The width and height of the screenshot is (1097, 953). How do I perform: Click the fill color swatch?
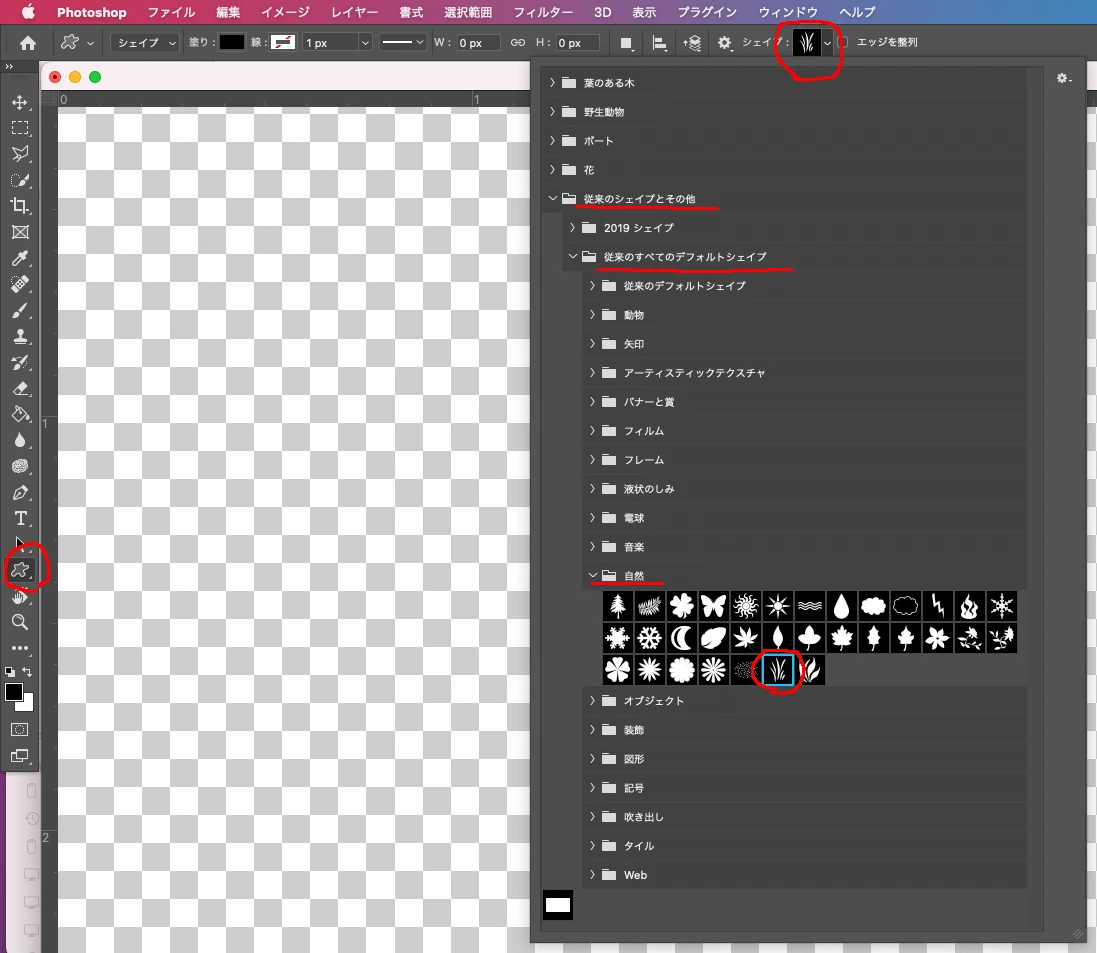pyautogui.click(x=232, y=43)
